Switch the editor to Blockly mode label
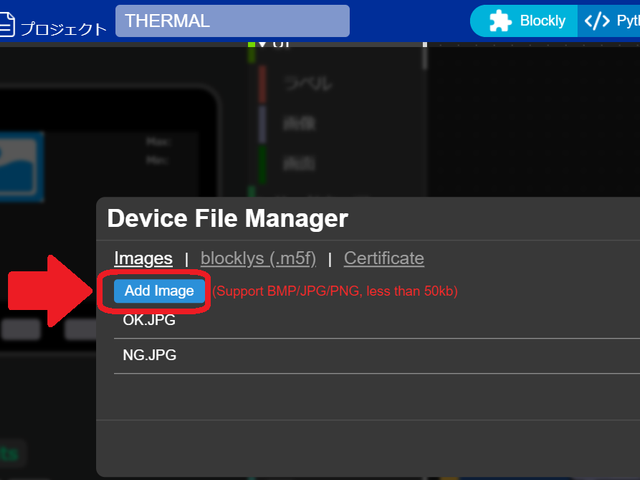Viewport: 640px width, 480px height. pyautogui.click(x=542, y=21)
